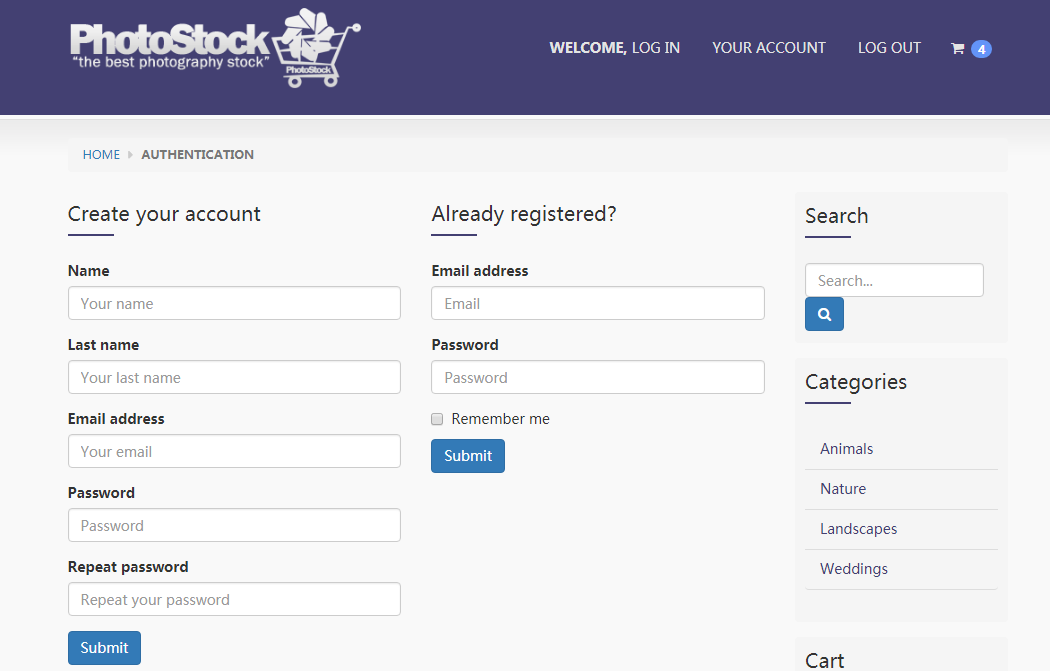Focus the sidebar Search box
The width and height of the screenshot is (1050, 671).
coord(895,280)
